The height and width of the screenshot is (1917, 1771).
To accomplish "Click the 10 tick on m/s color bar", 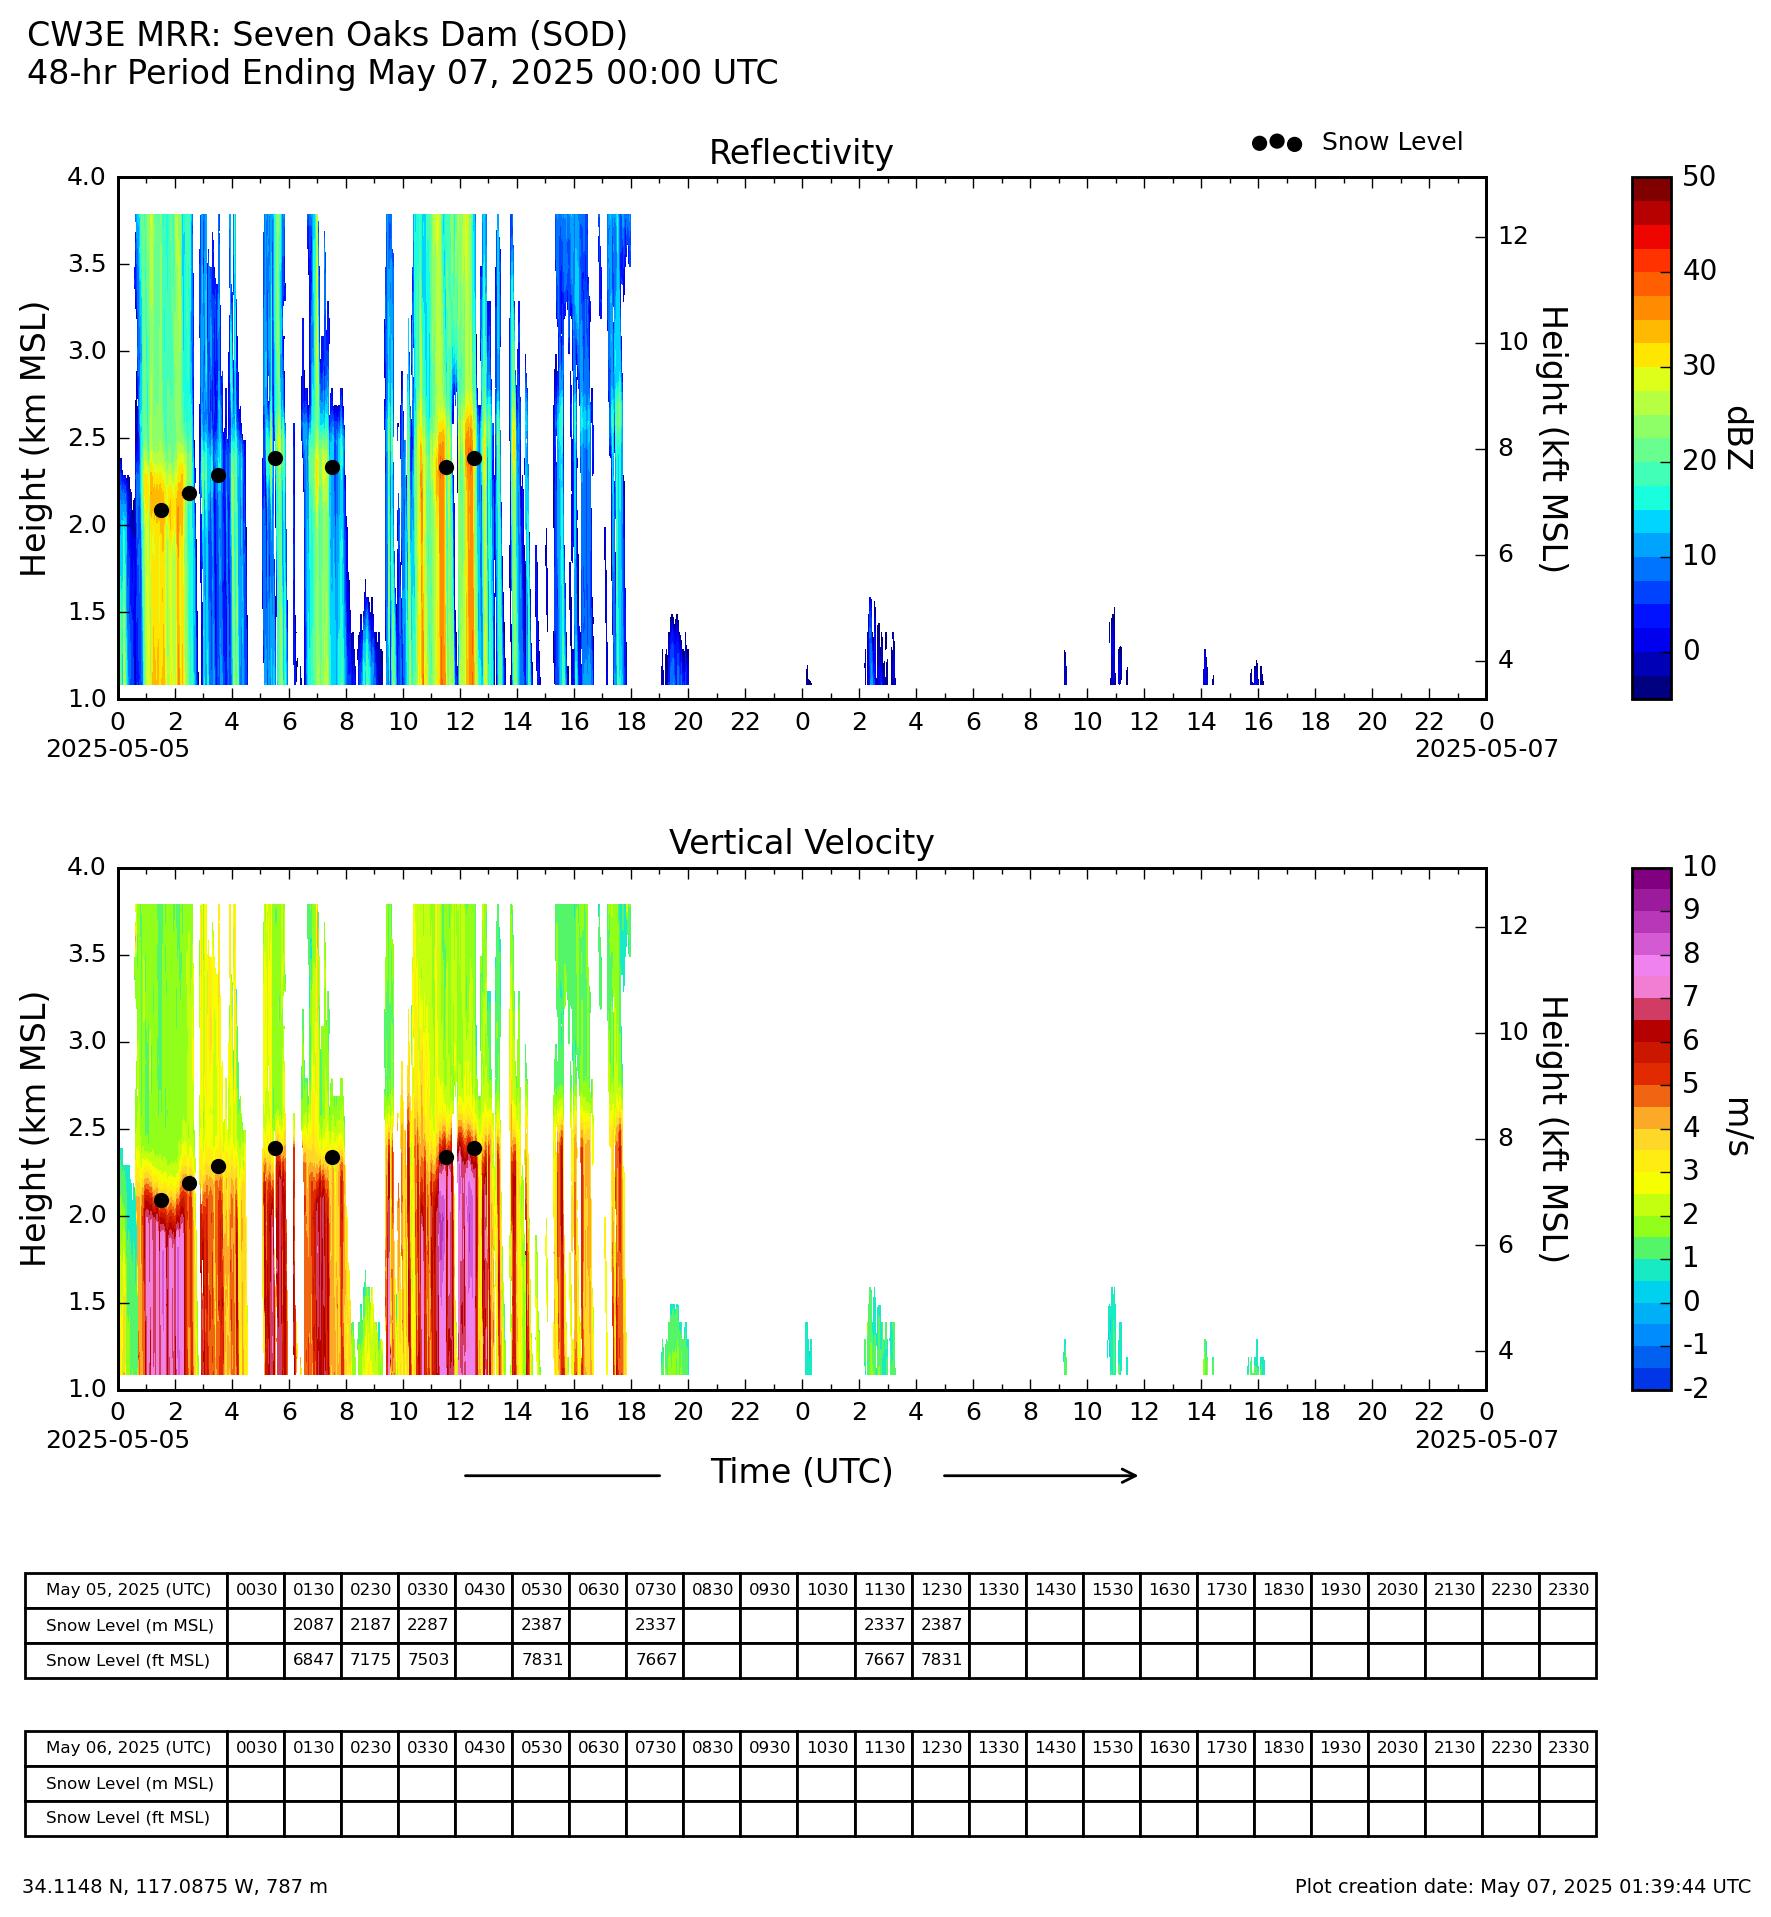I will click(x=1698, y=867).
